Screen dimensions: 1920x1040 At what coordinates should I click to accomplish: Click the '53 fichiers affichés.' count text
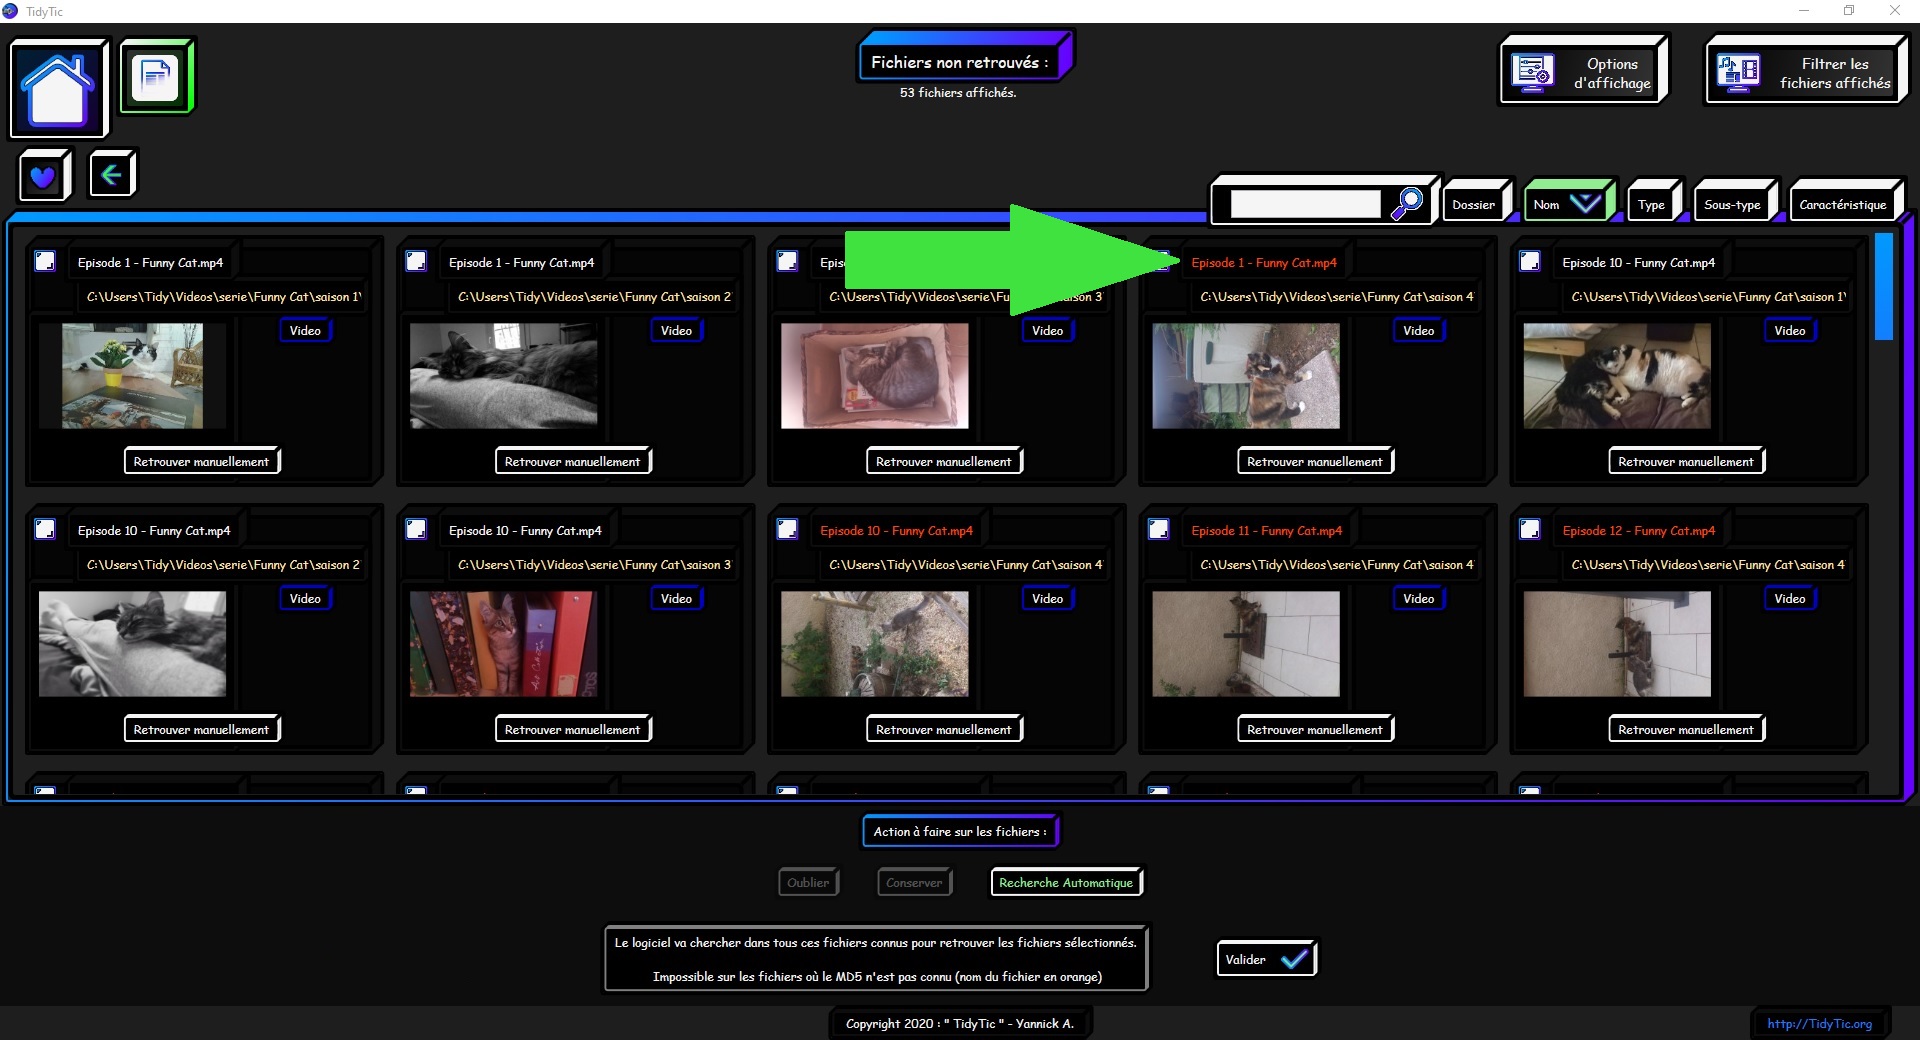click(958, 92)
